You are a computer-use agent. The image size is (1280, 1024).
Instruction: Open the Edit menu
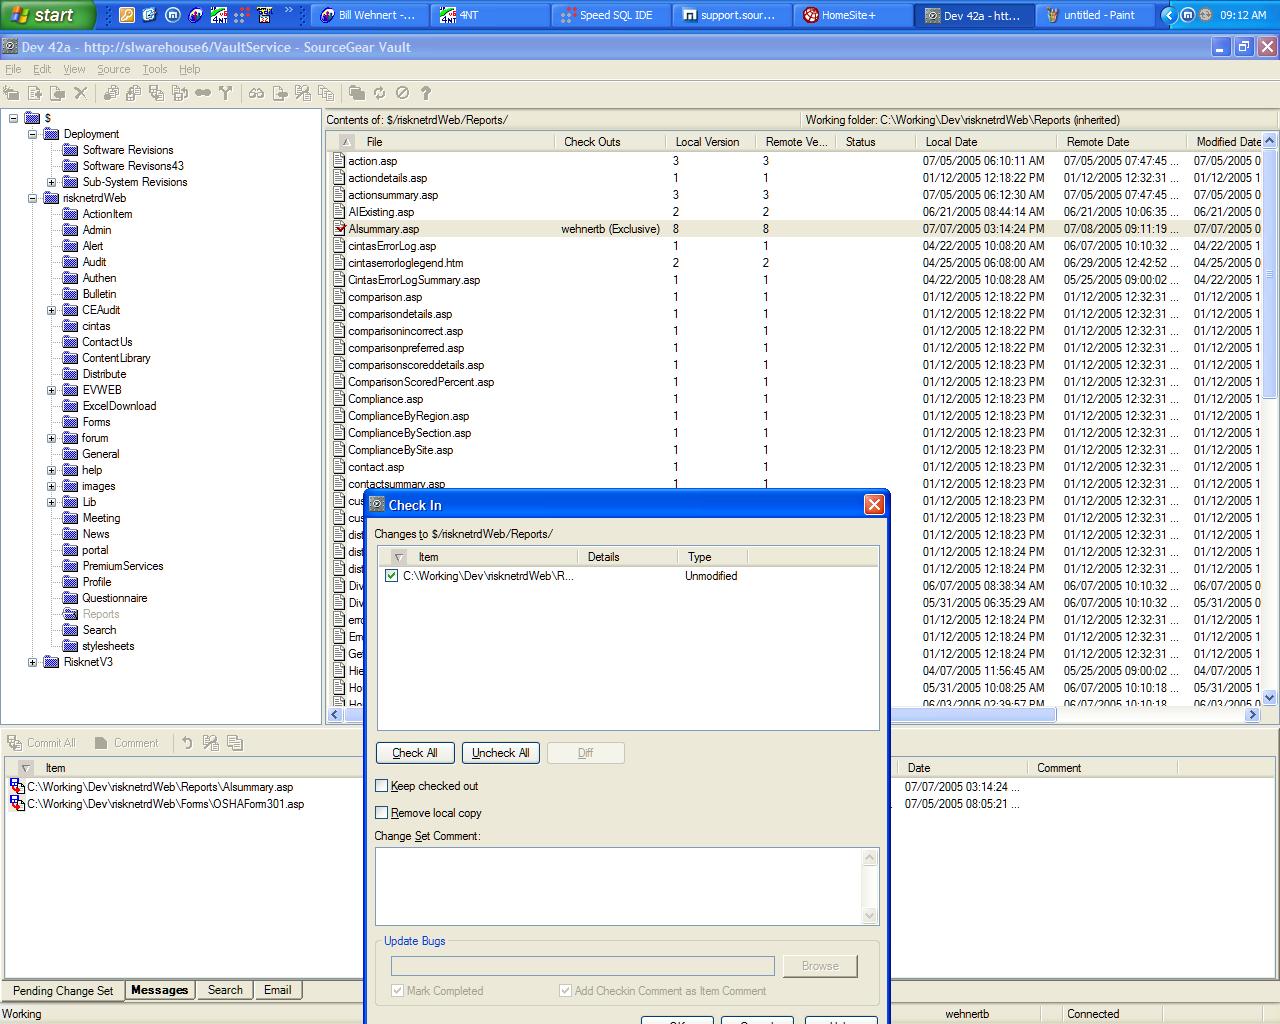(x=42, y=69)
